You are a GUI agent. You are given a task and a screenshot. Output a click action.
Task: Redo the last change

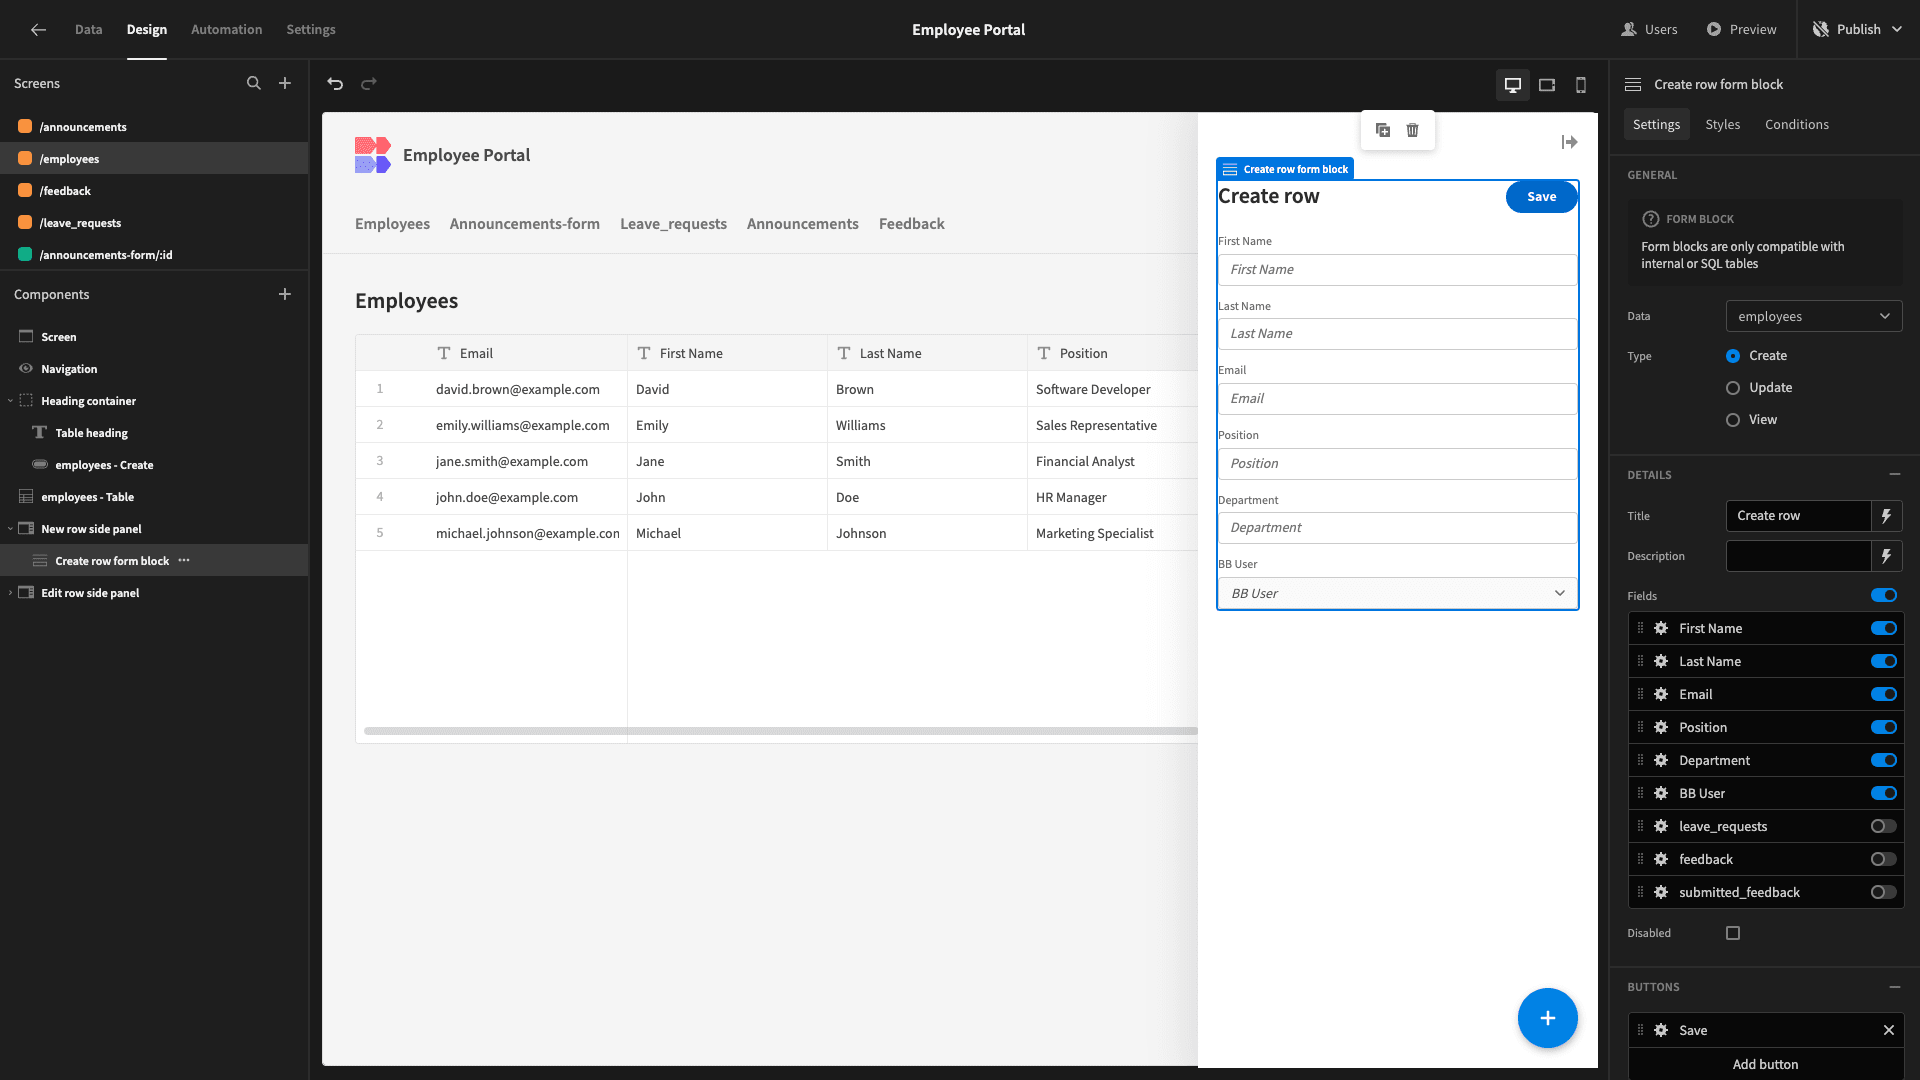369,84
